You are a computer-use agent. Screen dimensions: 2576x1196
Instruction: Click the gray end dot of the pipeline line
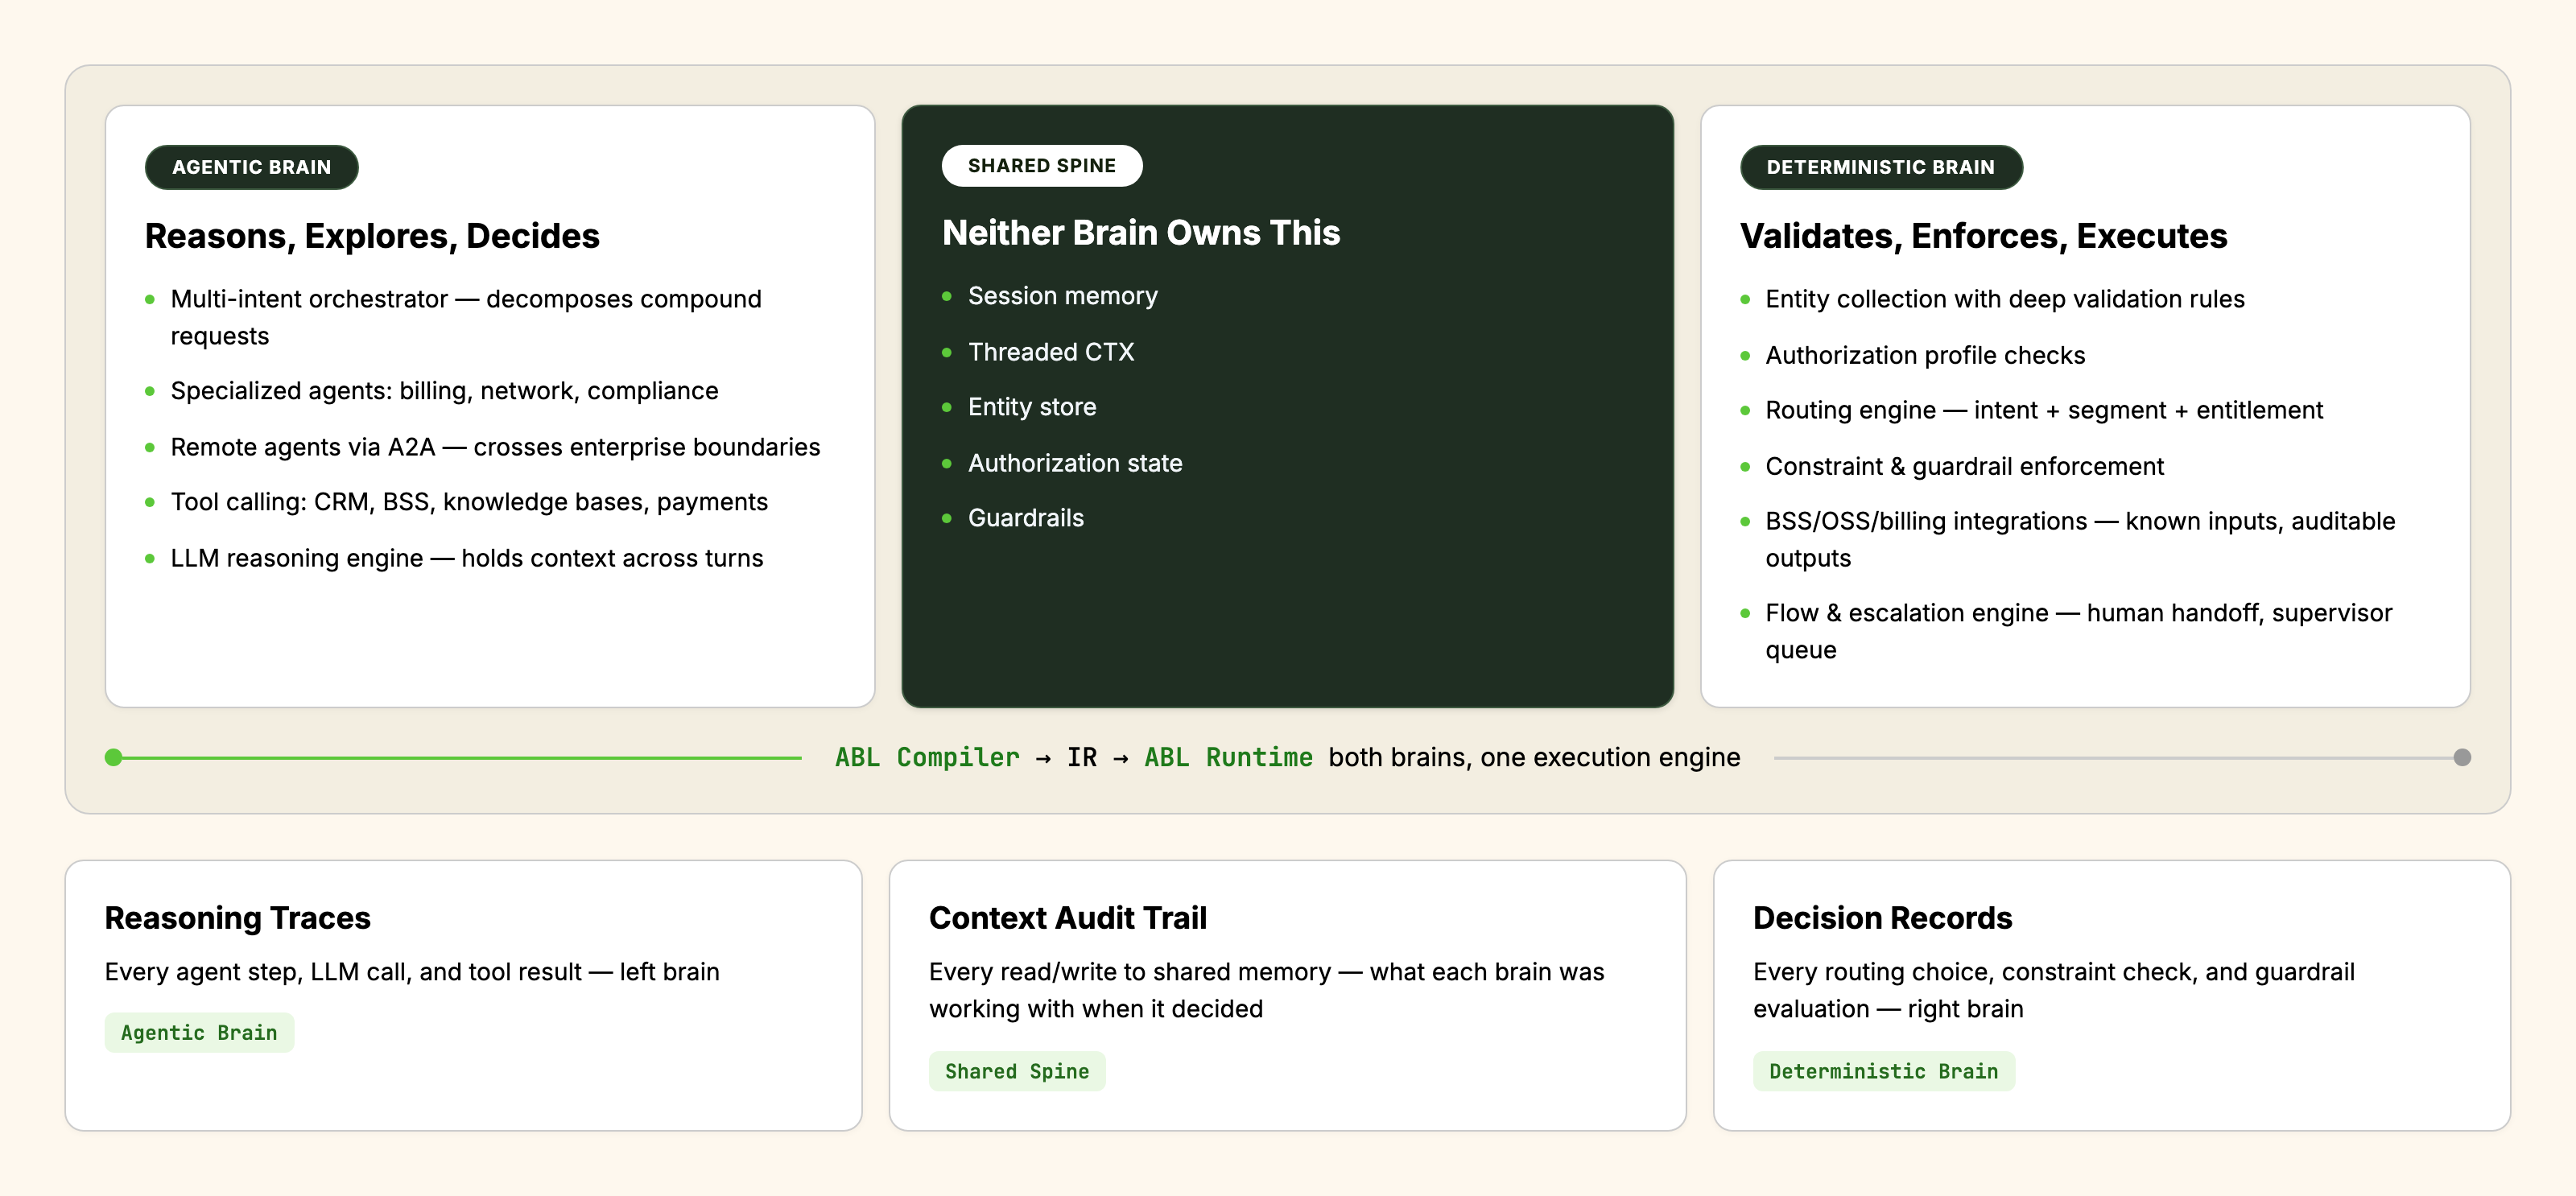tap(2462, 758)
